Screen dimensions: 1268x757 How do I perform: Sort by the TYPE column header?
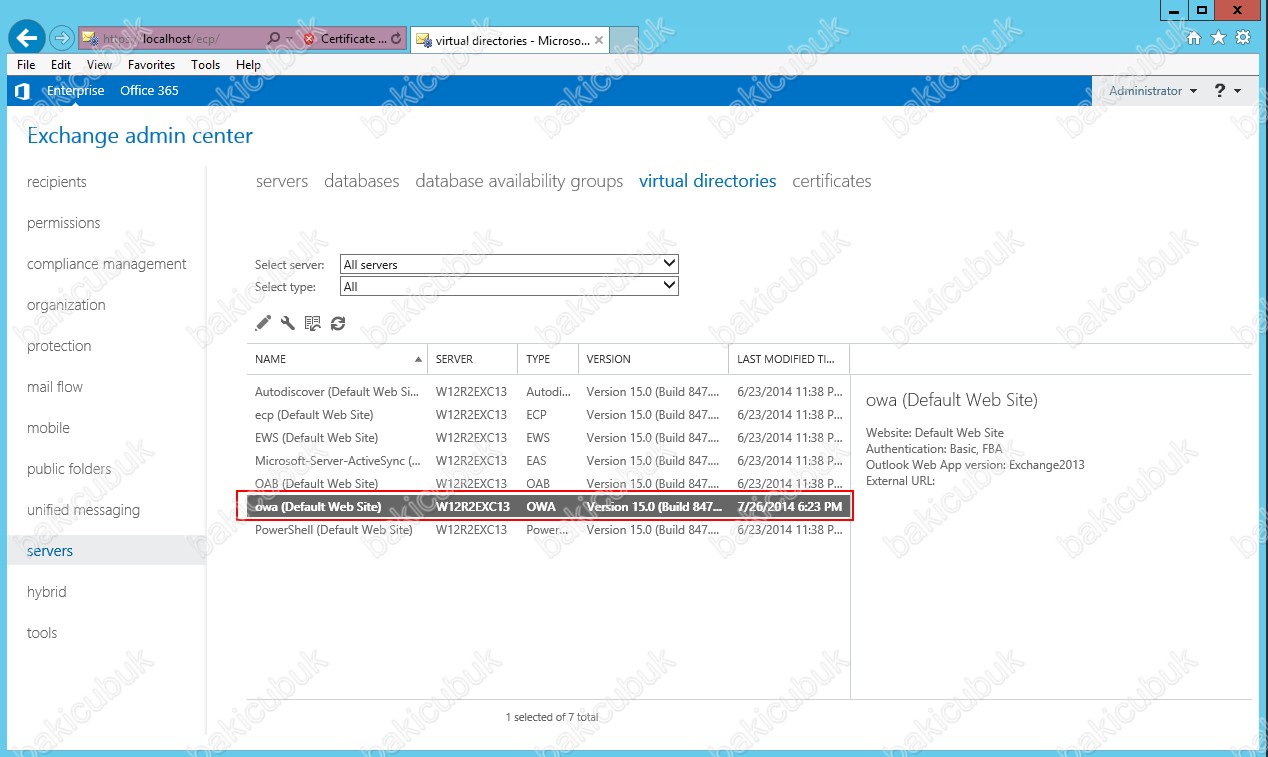pyautogui.click(x=548, y=359)
